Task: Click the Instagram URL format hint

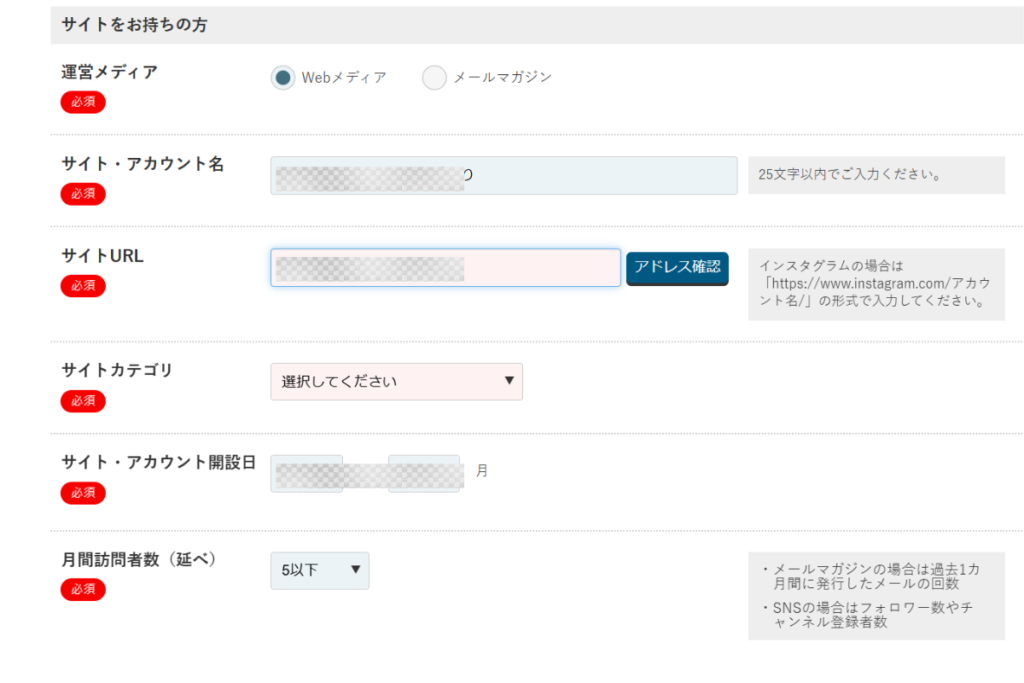Action: pos(876,284)
